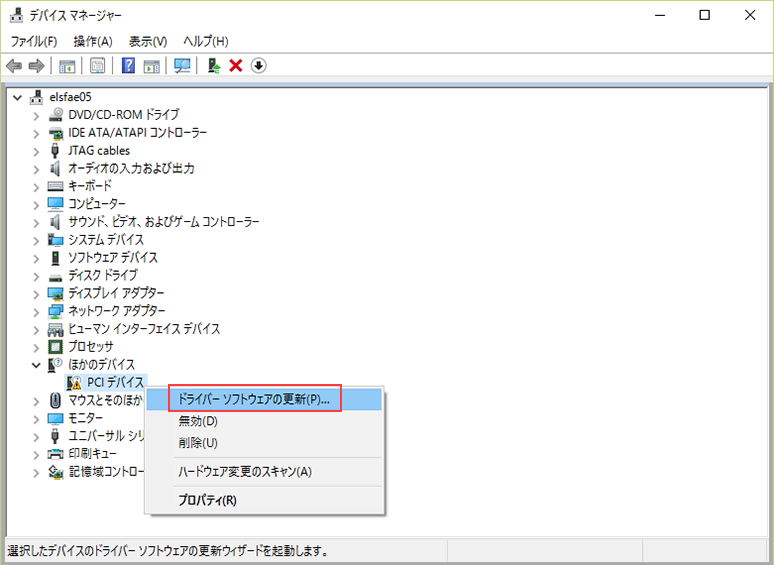Open the properties sheet toolbar icon
Screen dimensions: 774x565
(97, 66)
